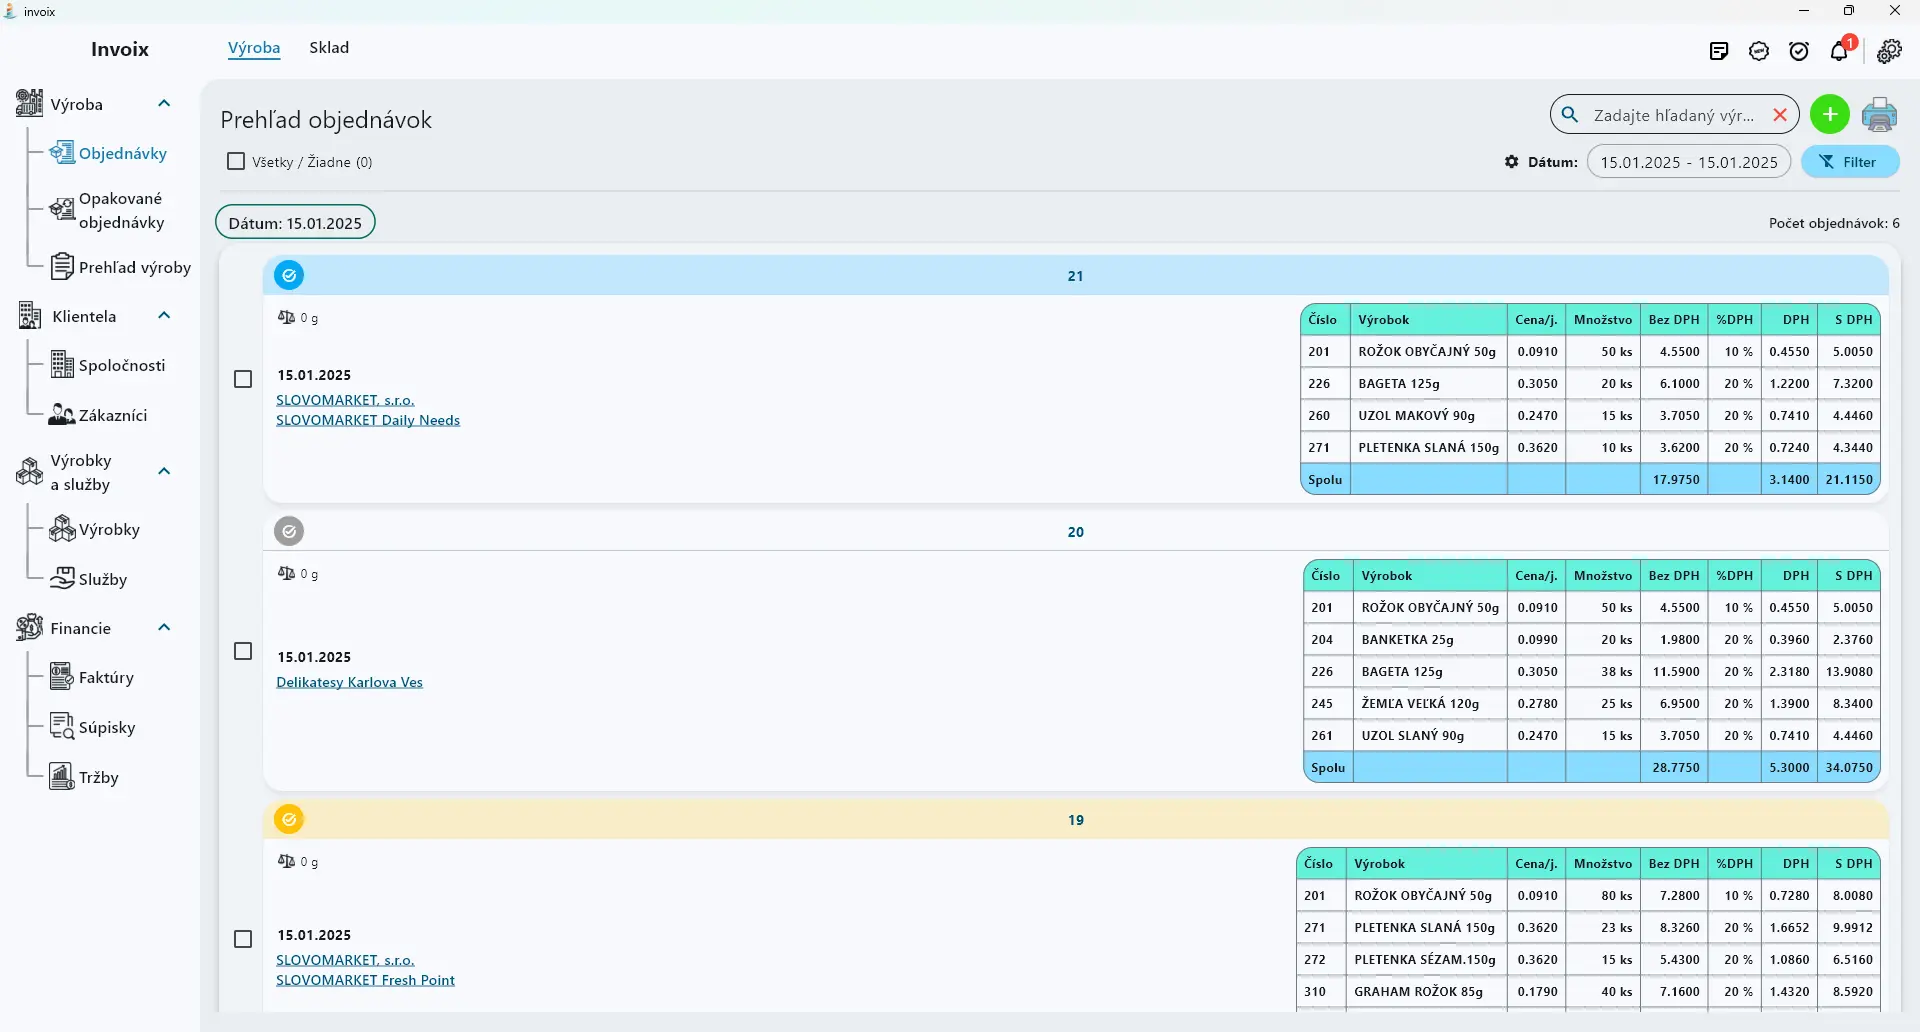This screenshot has width=1920, height=1032.
Task: Select order 21 checkbox
Action: coord(243,379)
